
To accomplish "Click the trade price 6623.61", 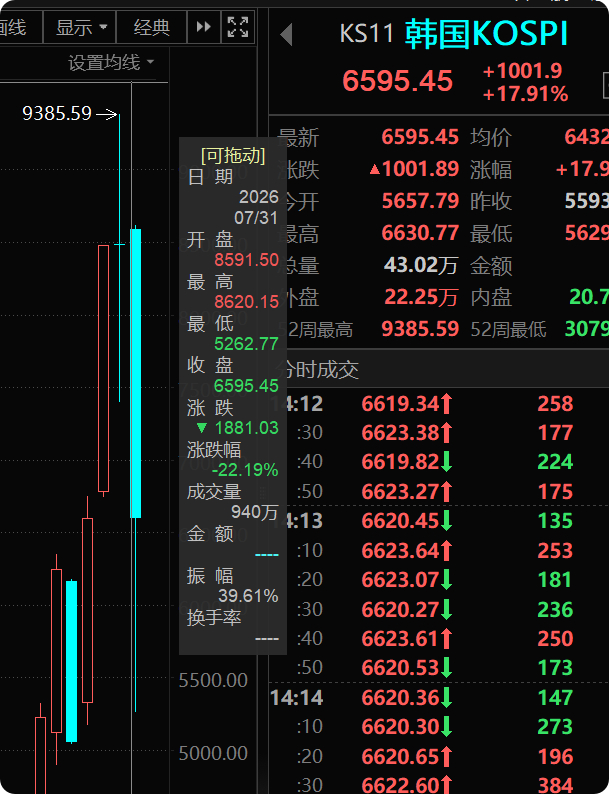I will (x=400, y=639).
